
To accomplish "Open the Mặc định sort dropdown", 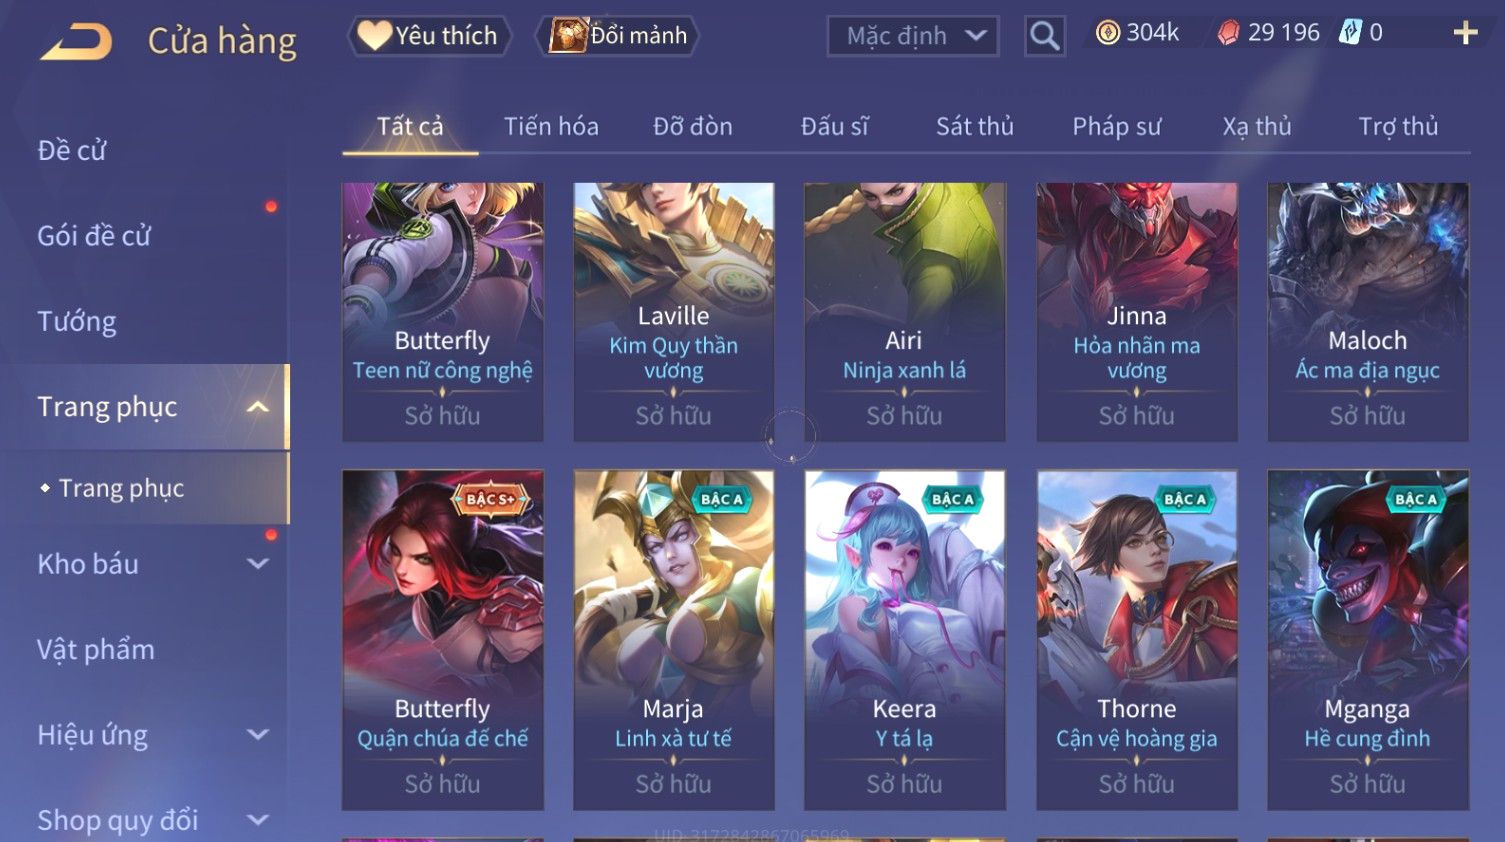I will [x=913, y=36].
